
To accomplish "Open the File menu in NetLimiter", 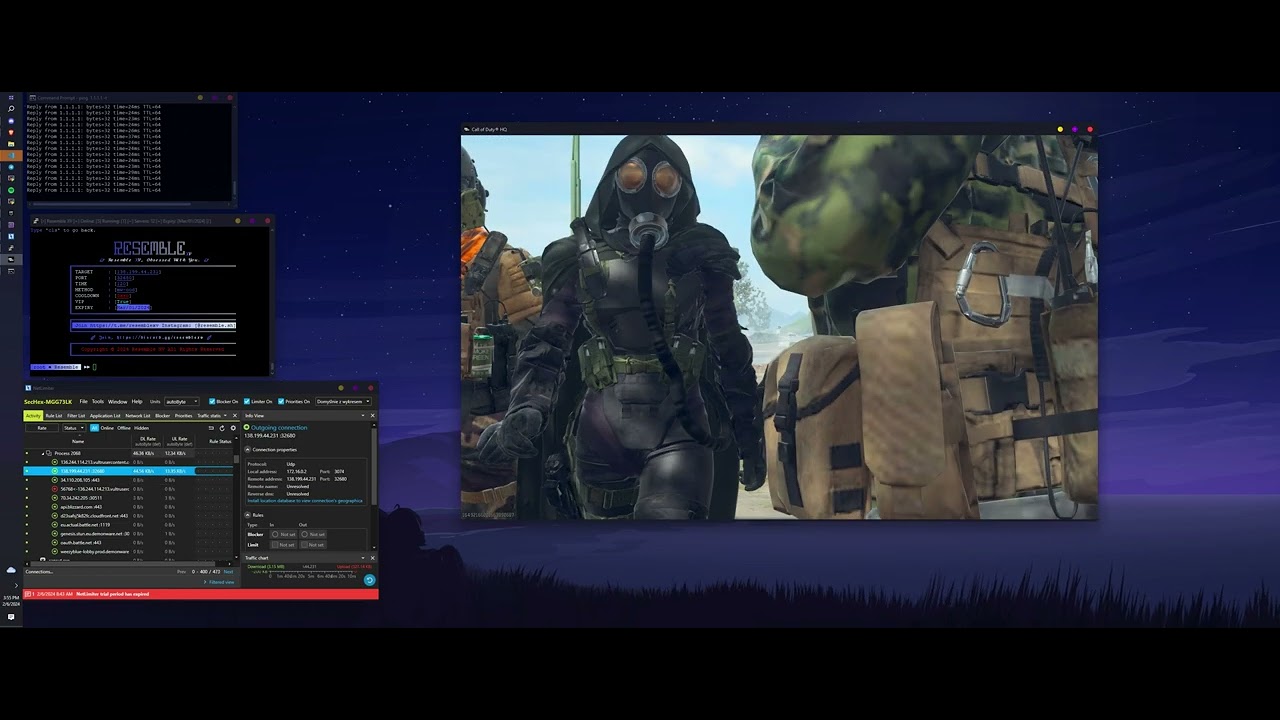I will coord(84,401).
